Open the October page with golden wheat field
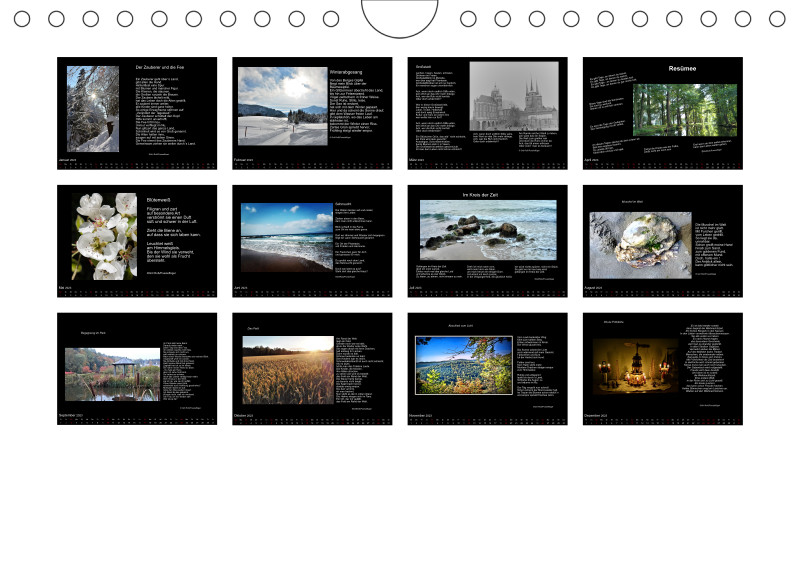800x563 pixels. click(312, 369)
